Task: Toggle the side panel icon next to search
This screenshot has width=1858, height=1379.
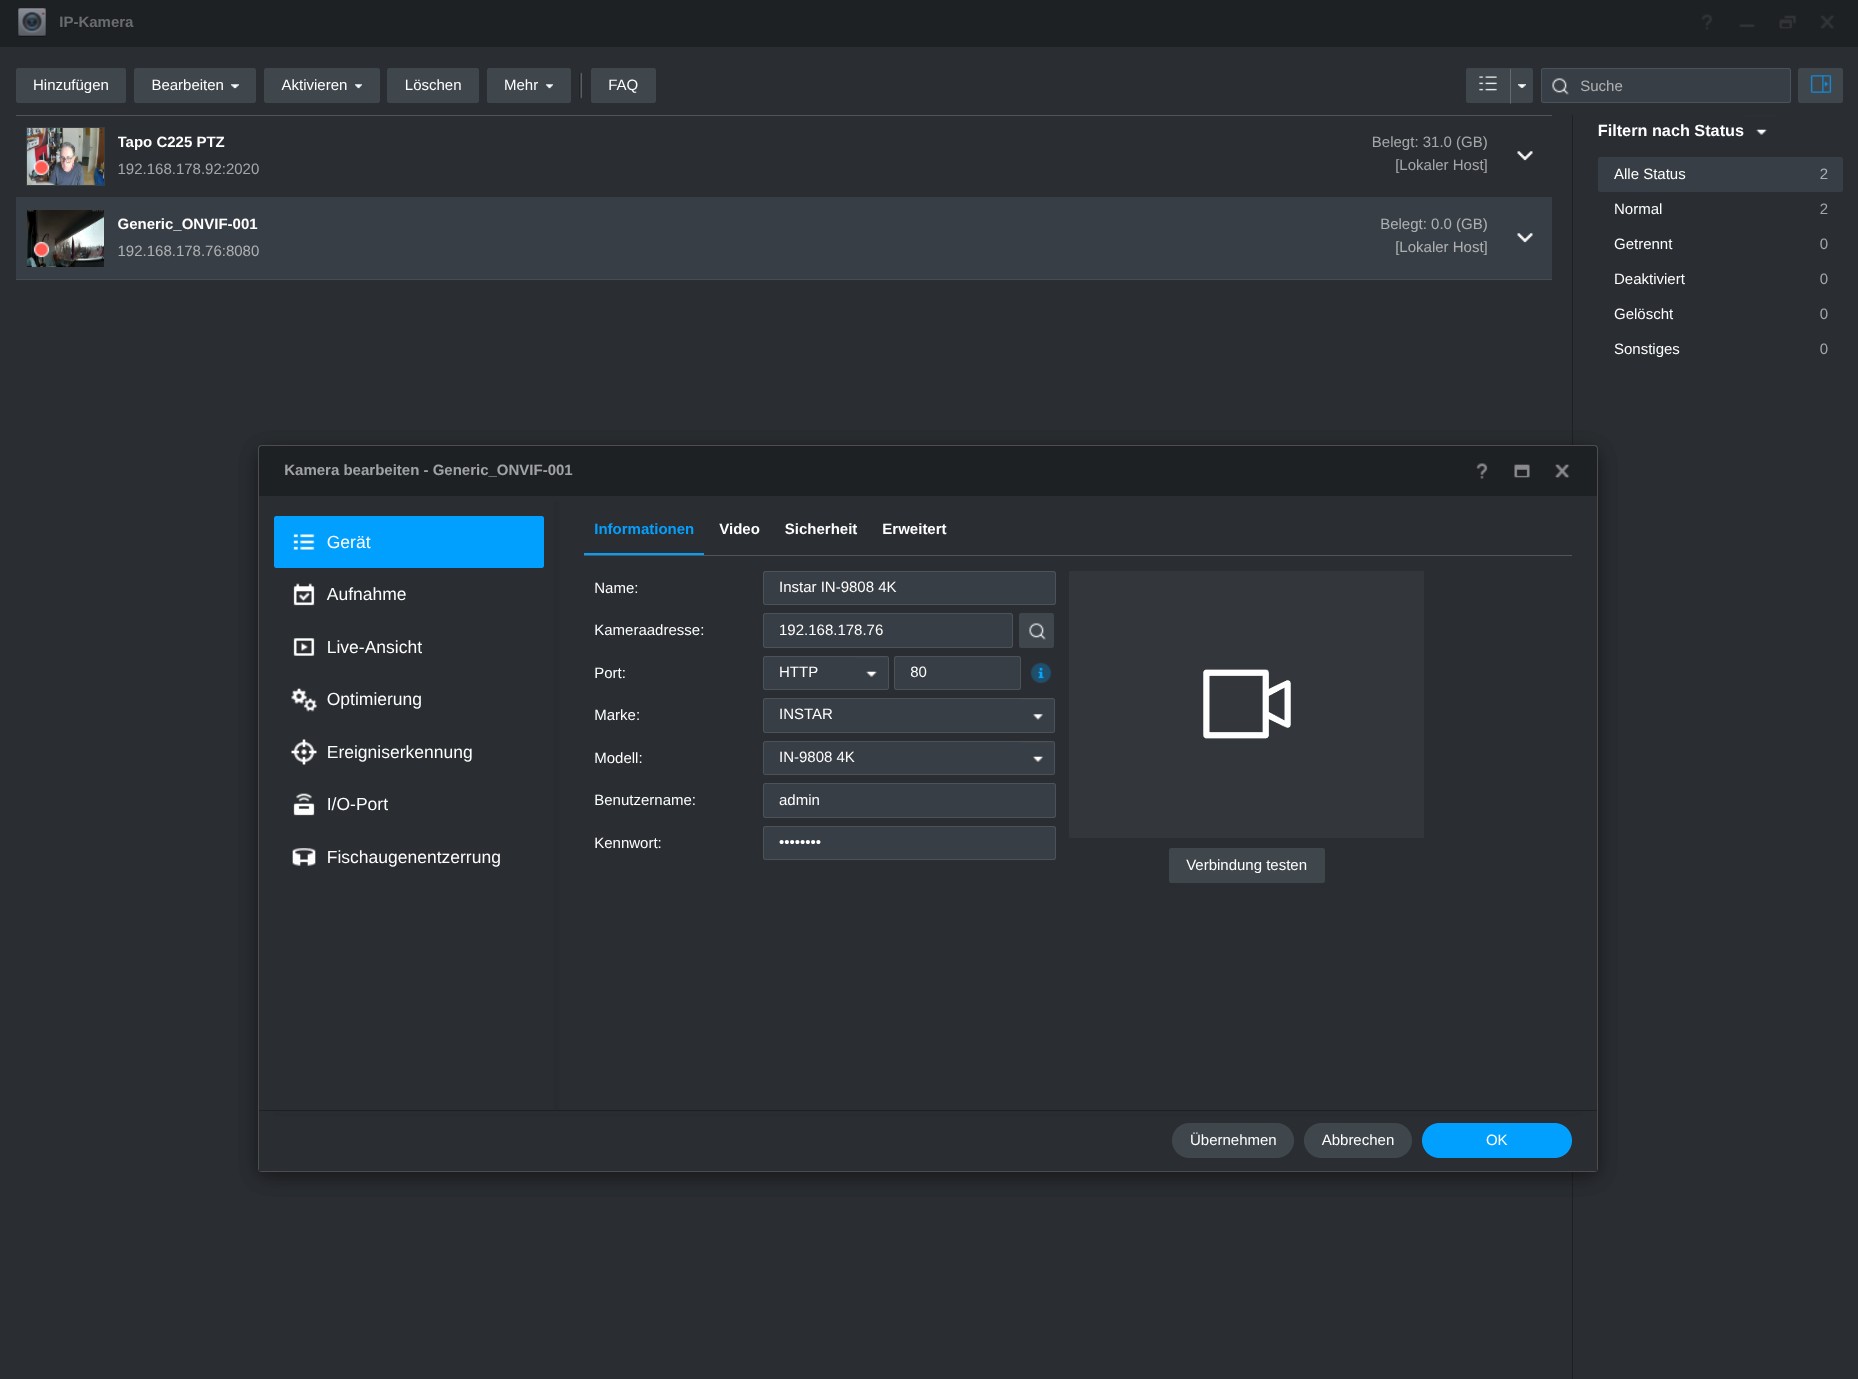Action: pyautogui.click(x=1819, y=85)
